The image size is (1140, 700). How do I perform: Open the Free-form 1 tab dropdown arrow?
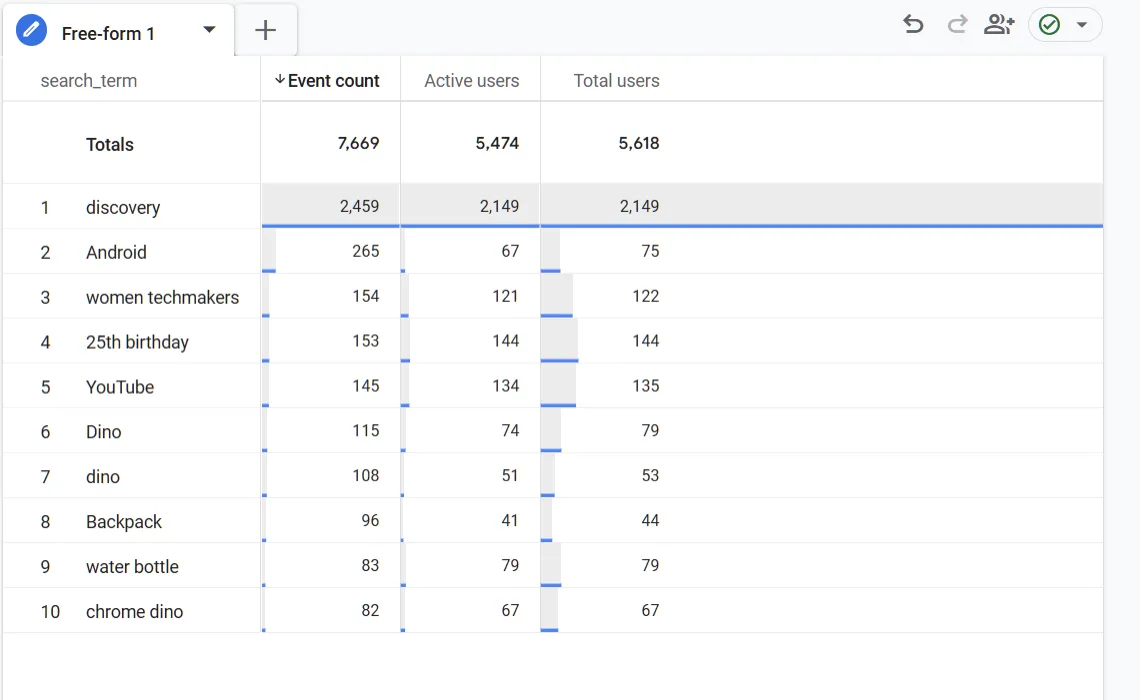209,30
